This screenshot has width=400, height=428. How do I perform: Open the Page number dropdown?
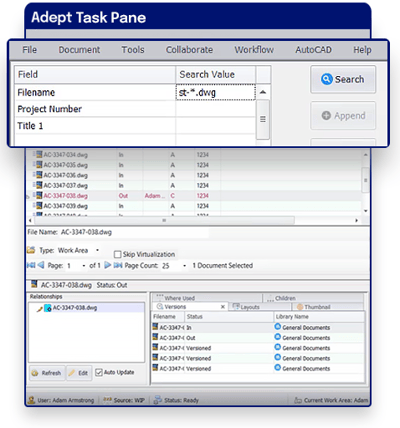tap(83, 266)
